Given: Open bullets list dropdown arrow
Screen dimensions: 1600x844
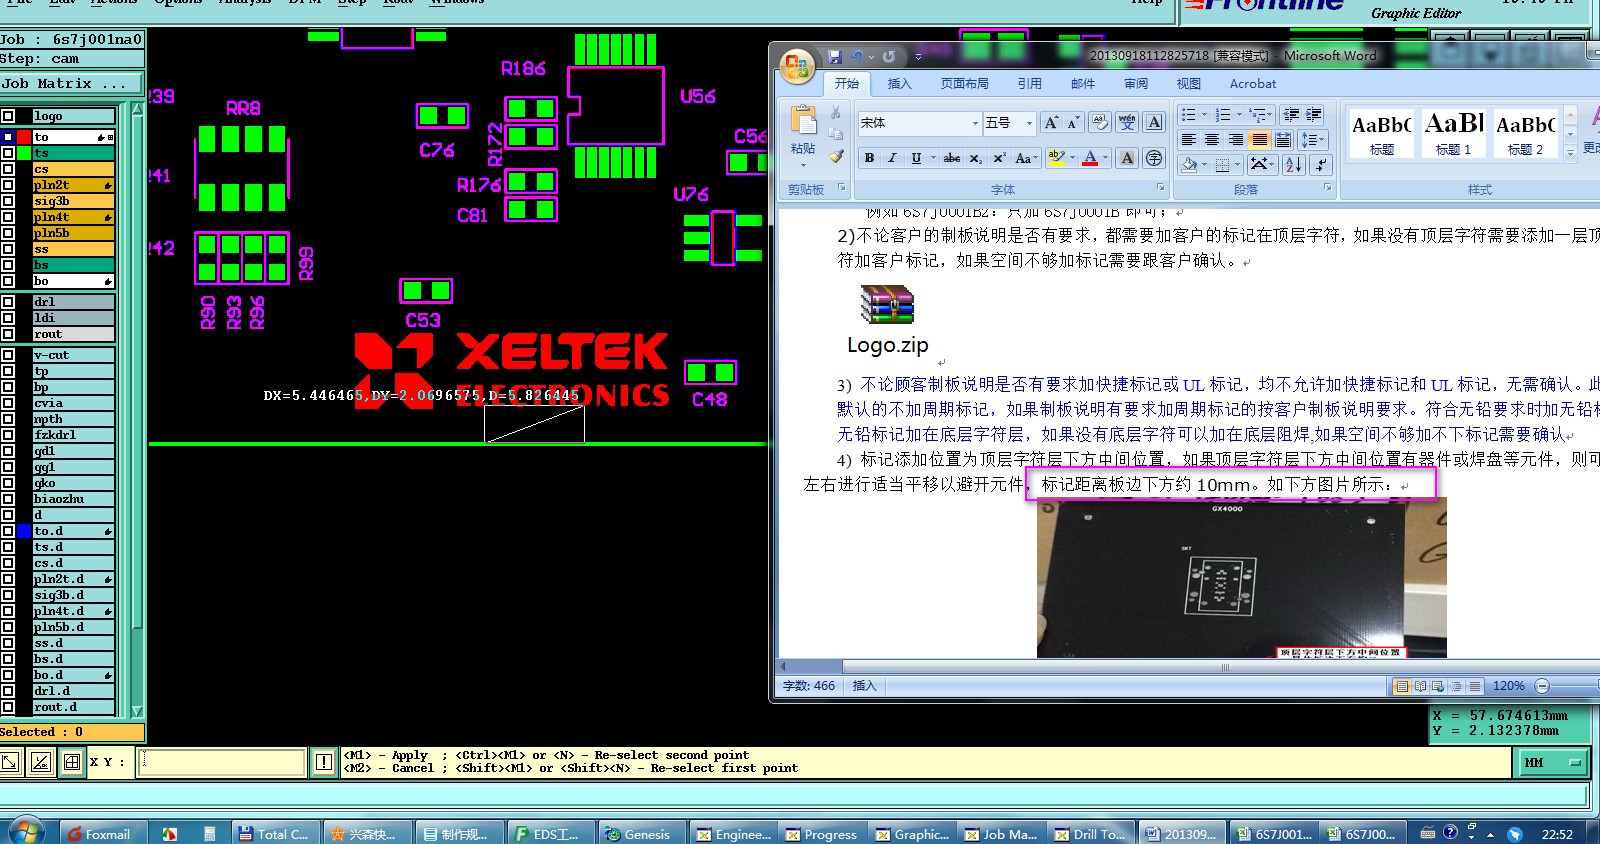Looking at the screenshot, I should pos(1204,114).
